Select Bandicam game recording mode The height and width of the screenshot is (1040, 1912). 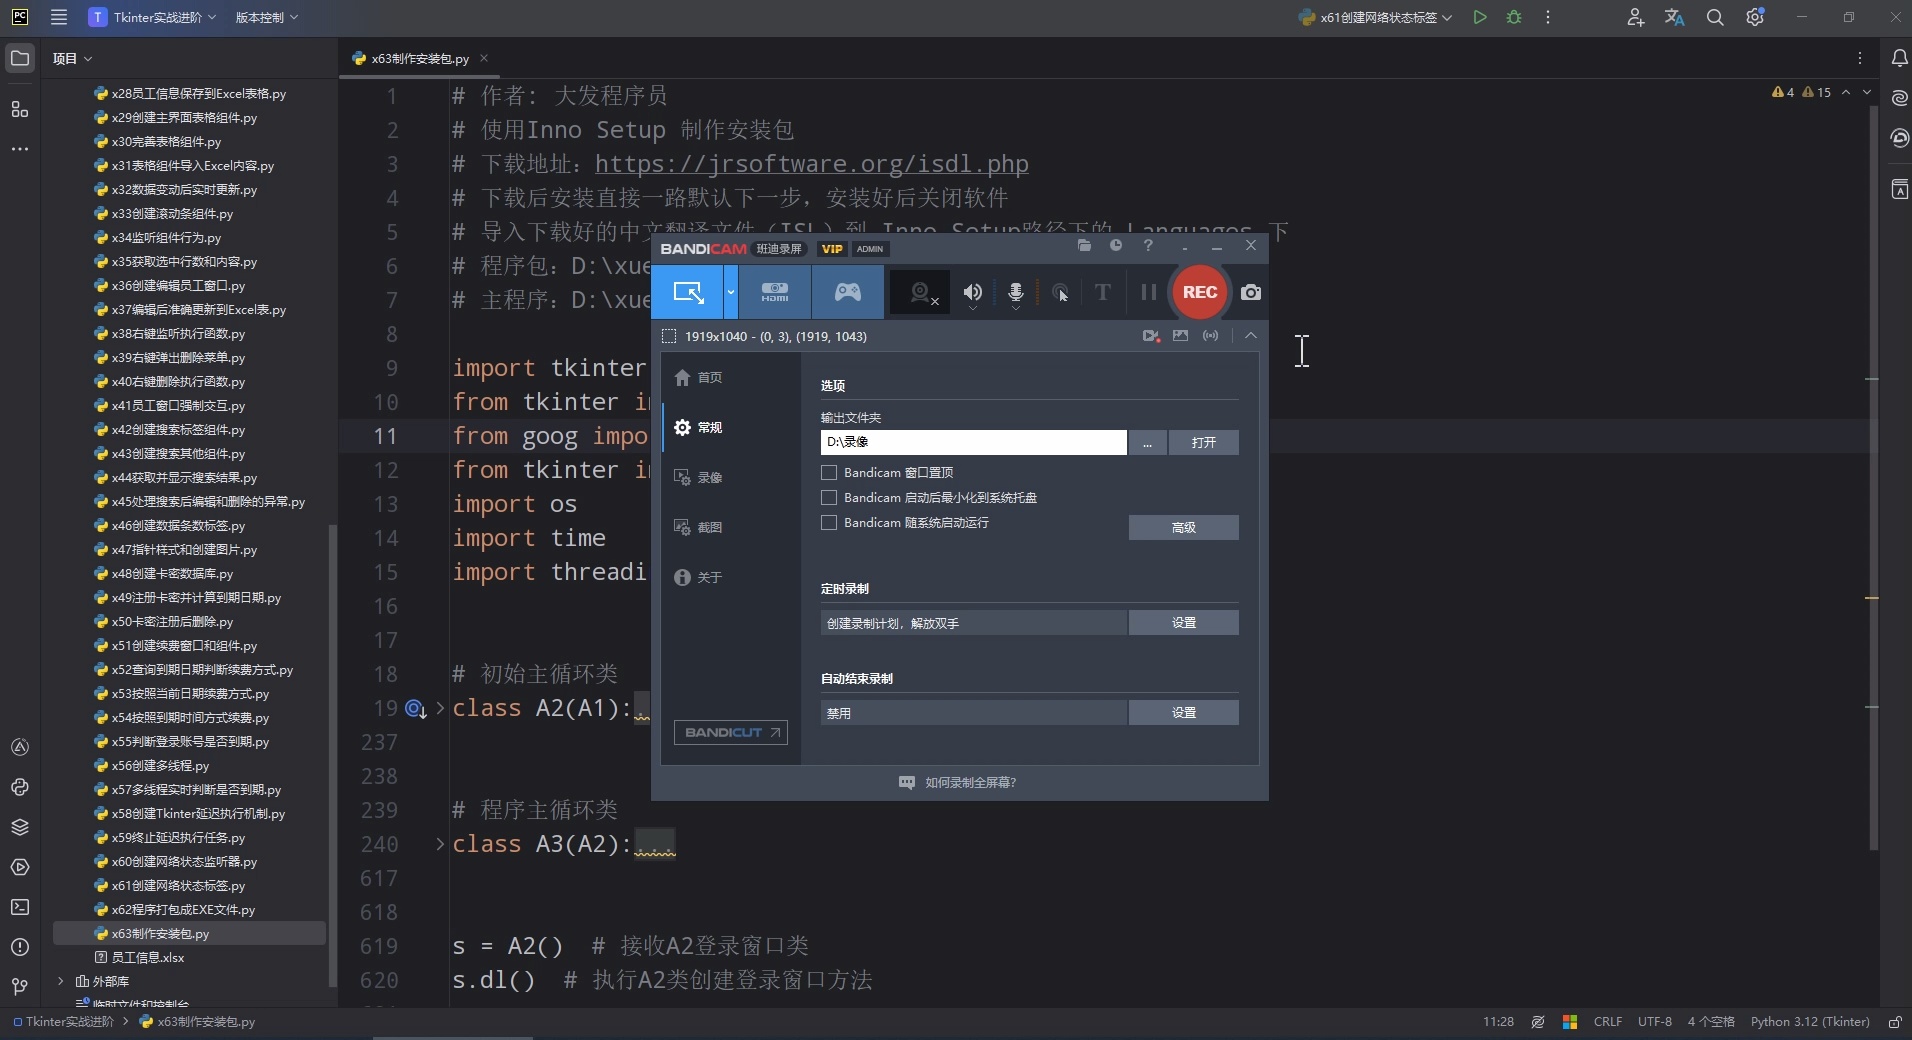tap(848, 292)
